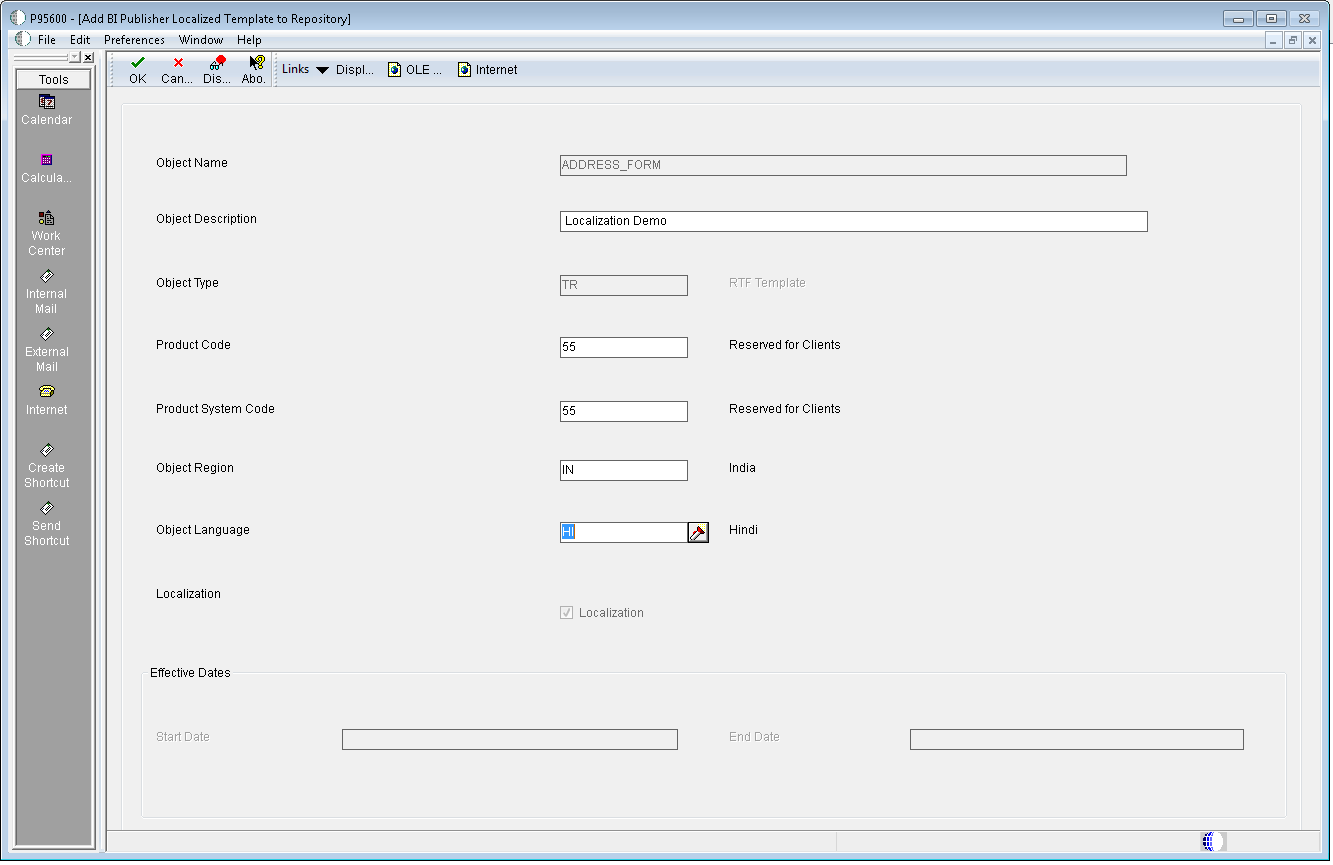Click the Displ... toolbar button
The width and height of the screenshot is (1333, 865).
click(x=355, y=70)
